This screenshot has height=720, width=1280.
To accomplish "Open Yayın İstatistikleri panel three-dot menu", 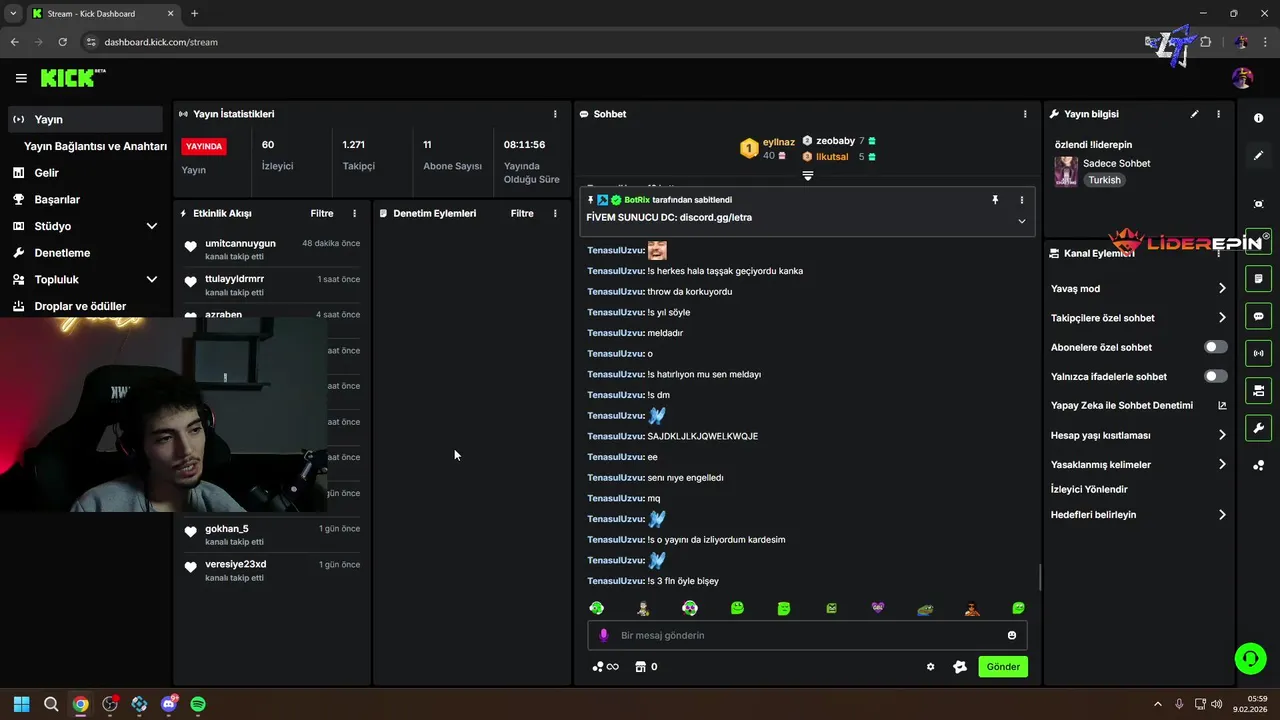I will tap(555, 114).
